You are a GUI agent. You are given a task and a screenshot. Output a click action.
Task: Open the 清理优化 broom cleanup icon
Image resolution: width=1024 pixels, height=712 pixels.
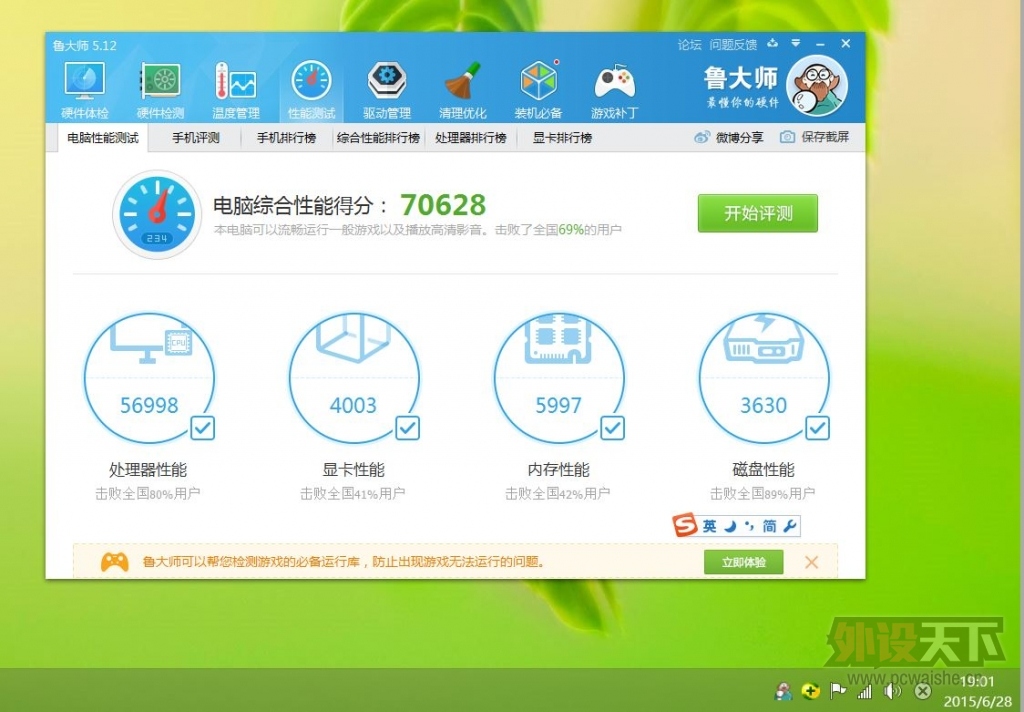click(x=462, y=81)
